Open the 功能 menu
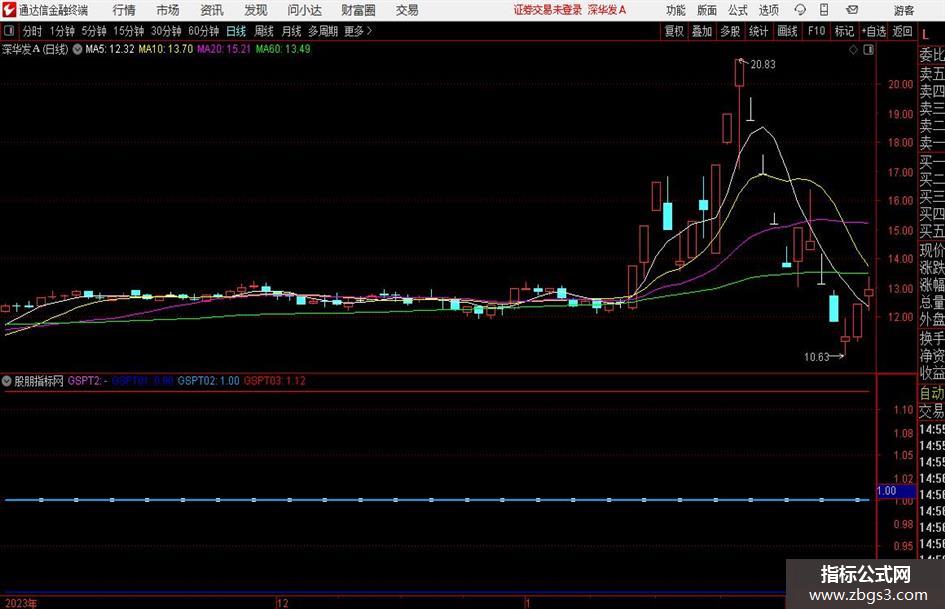The height and width of the screenshot is (609, 945). [x=676, y=10]
